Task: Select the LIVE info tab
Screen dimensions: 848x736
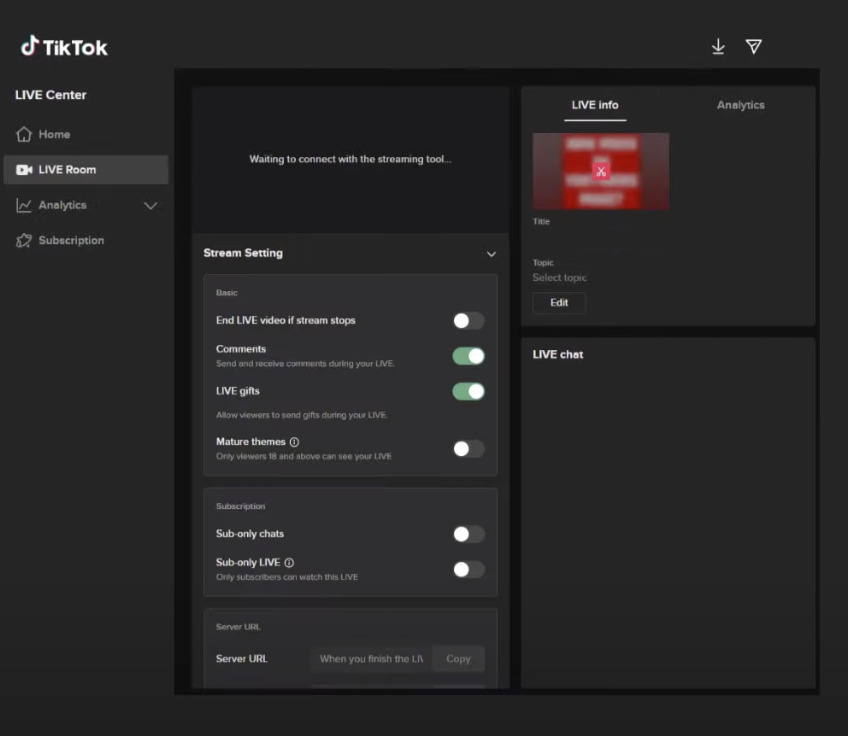Action: (595, 105)
